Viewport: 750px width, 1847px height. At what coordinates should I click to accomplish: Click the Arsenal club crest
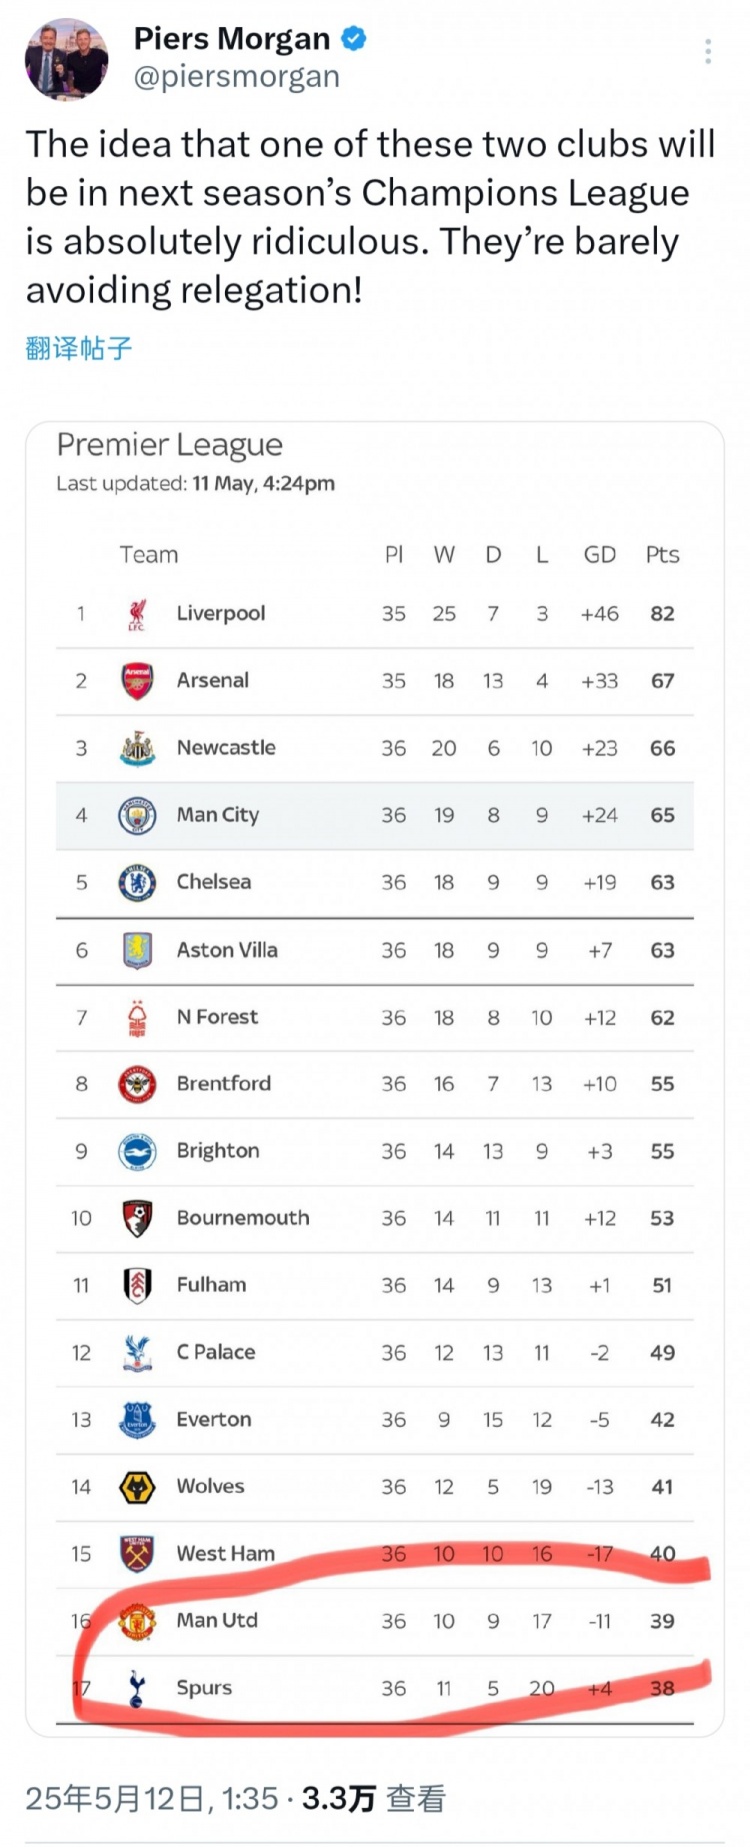pyautogui.click(x=137, y=681)
